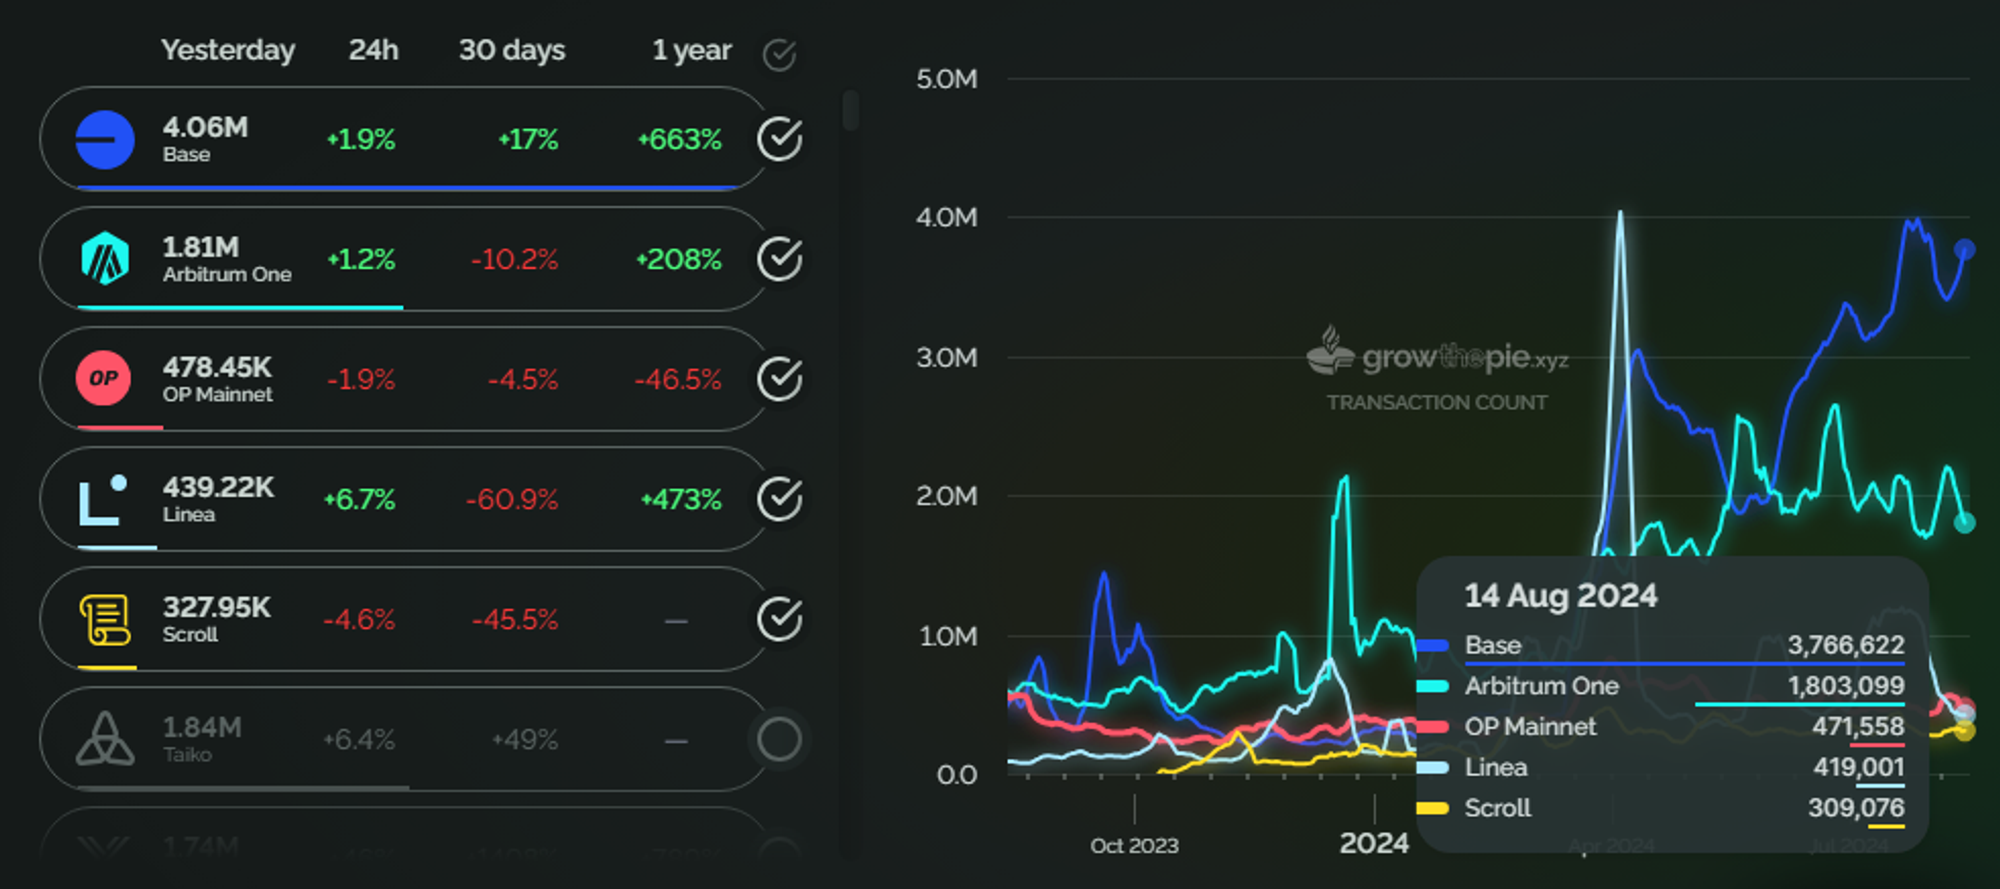
Task: Enable Taiko chain empty circle toggle
Action: [780, 740]
